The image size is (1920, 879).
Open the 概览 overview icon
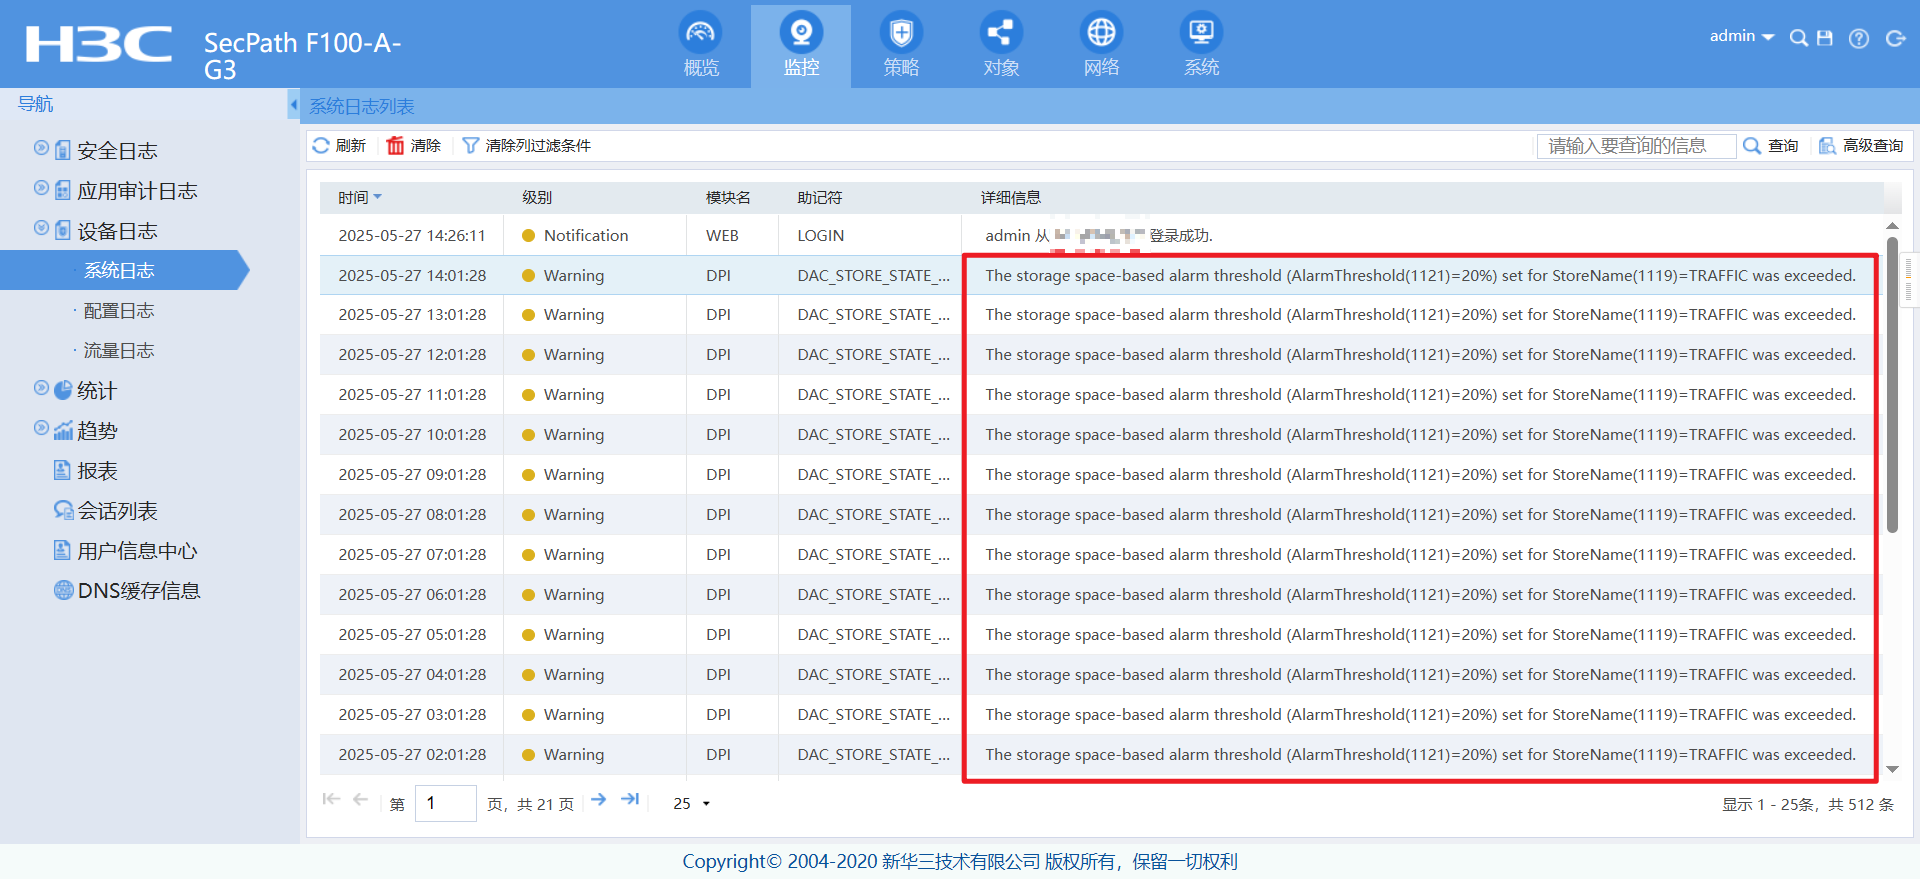[700, 35]
